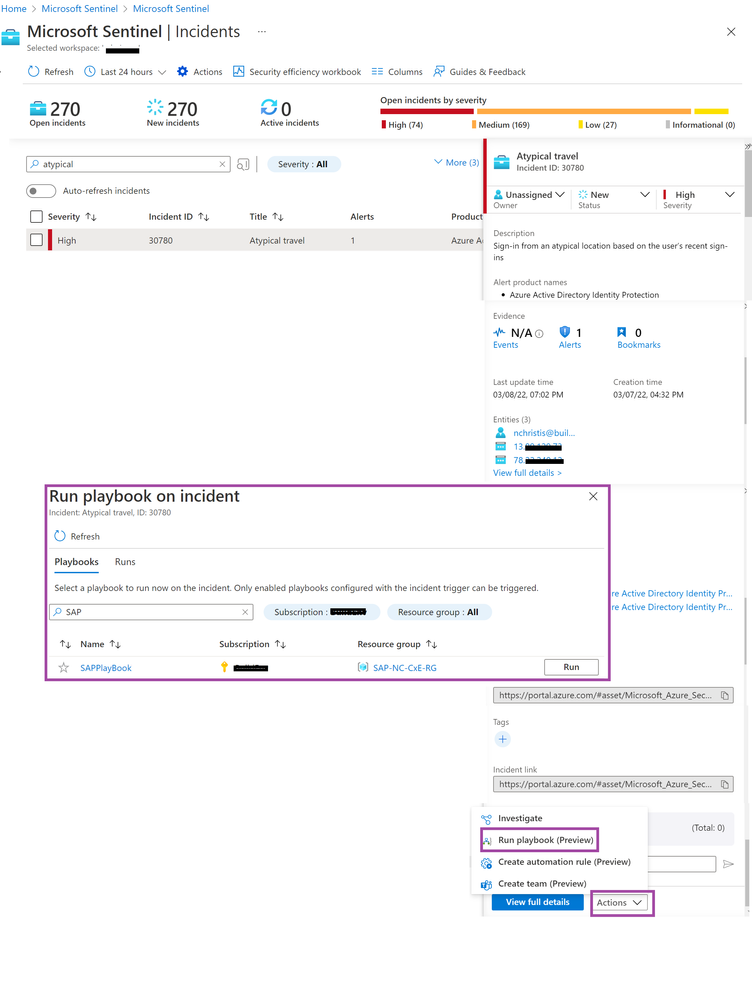Click View full details link under entities

click(x=527, y=473)
